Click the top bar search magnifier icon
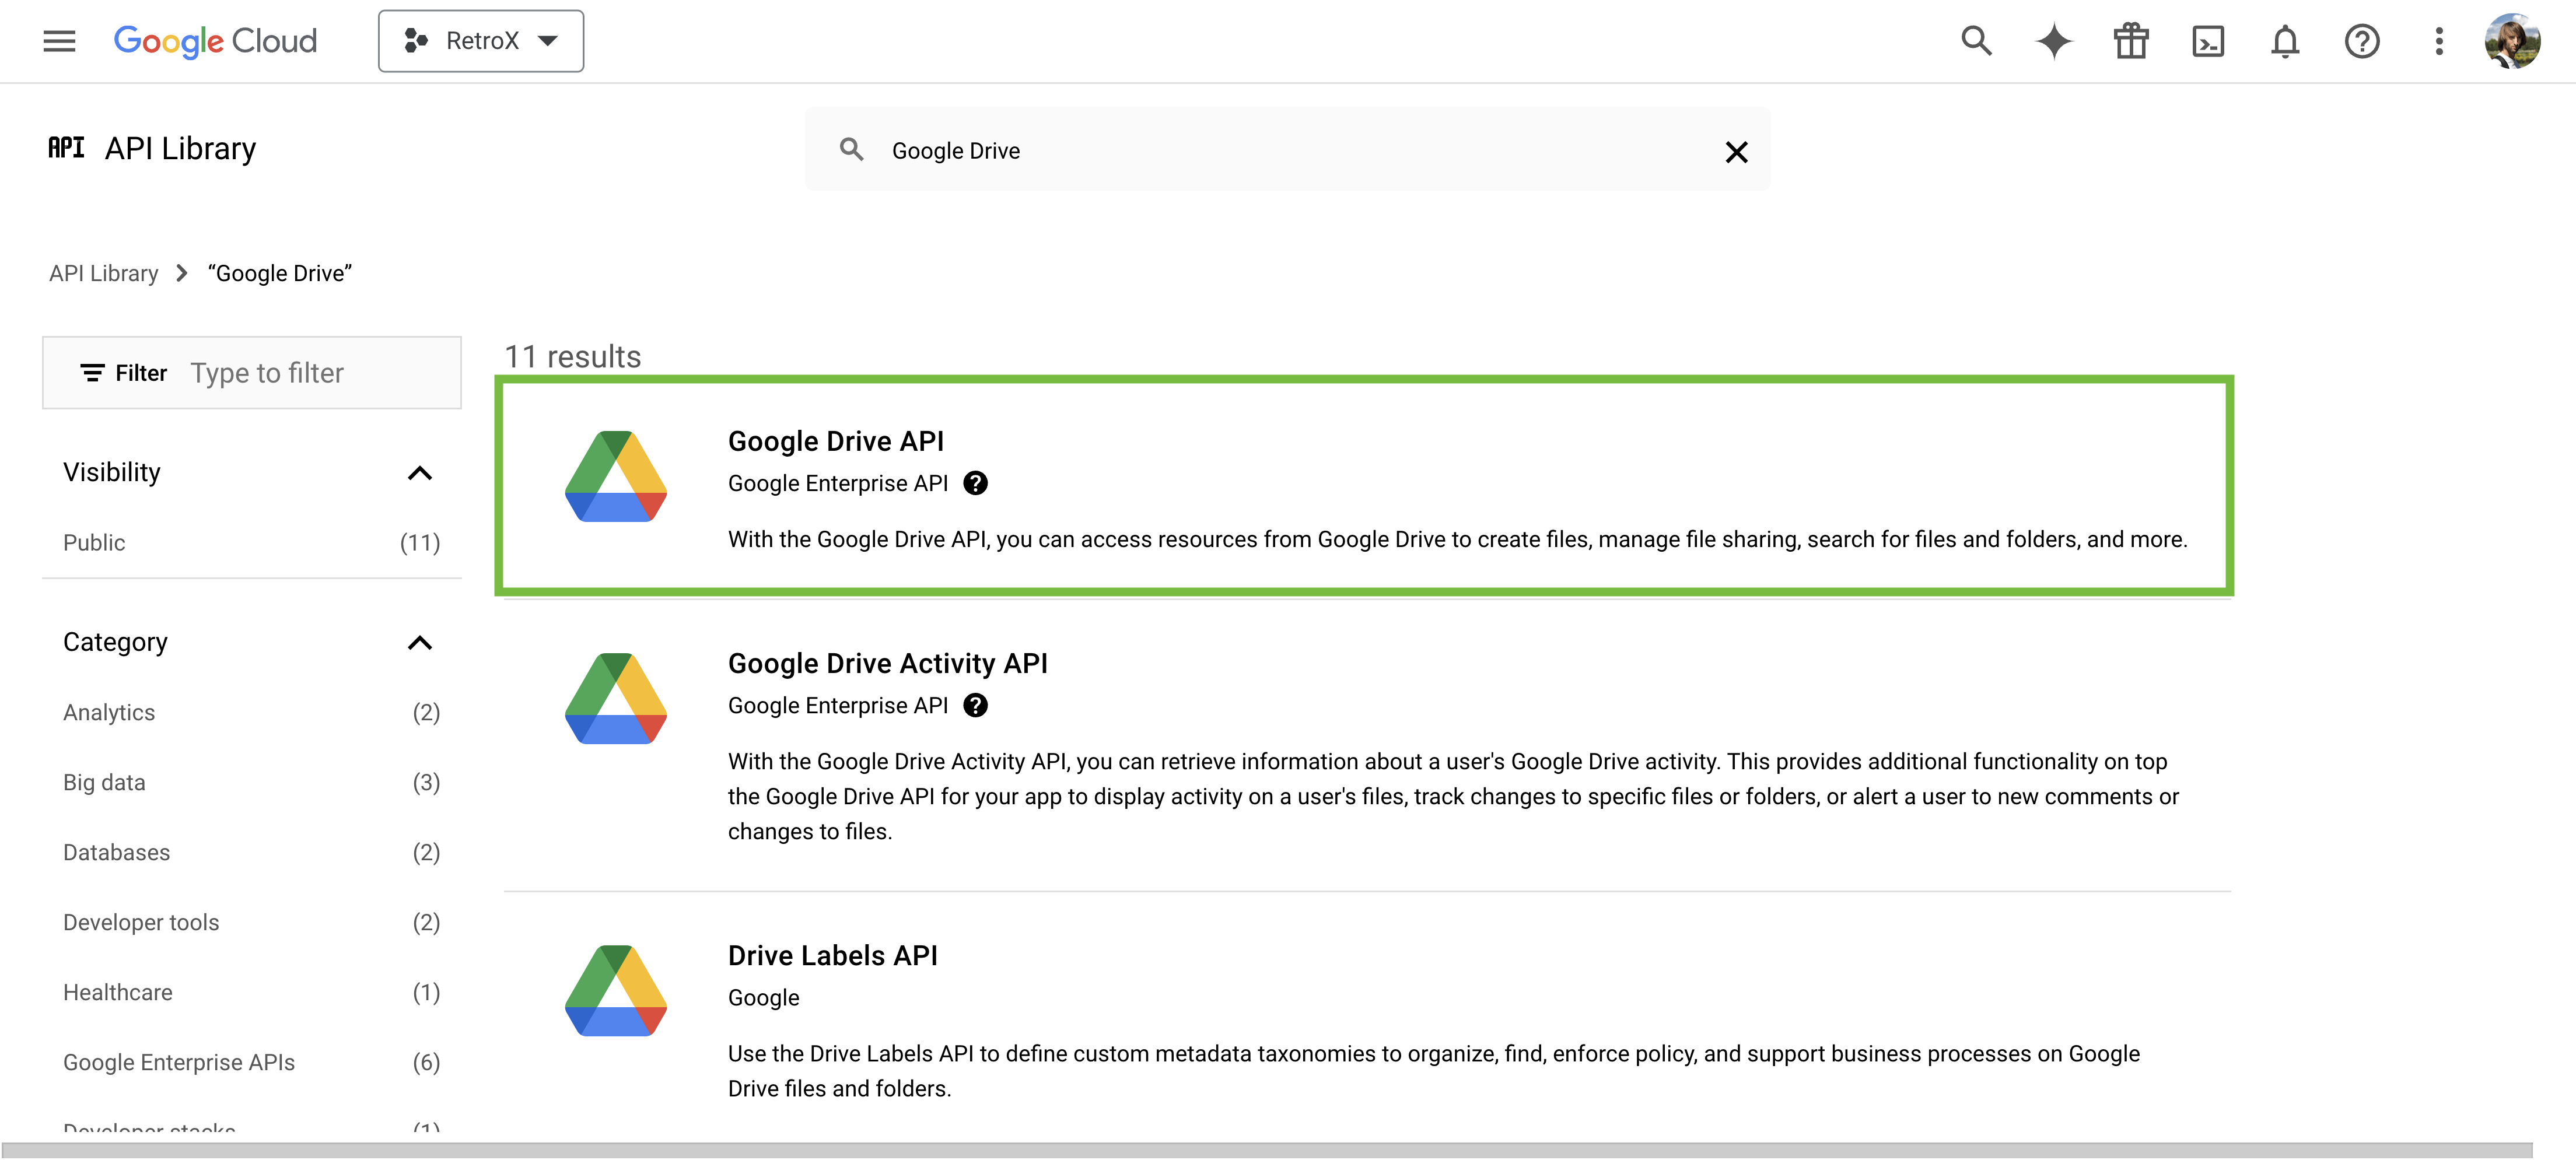This screenshot has height=1160, width=2576. click(1976, 41)
